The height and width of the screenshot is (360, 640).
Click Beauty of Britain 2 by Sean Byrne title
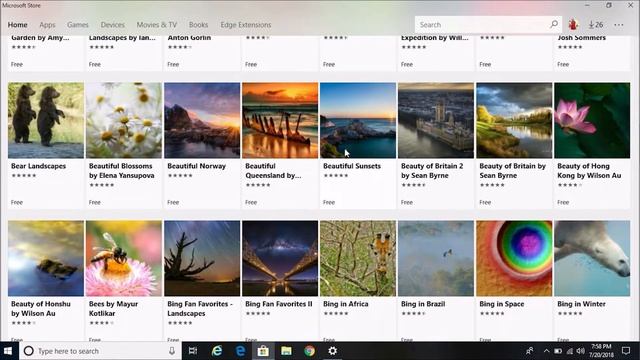tap(432, 171)
